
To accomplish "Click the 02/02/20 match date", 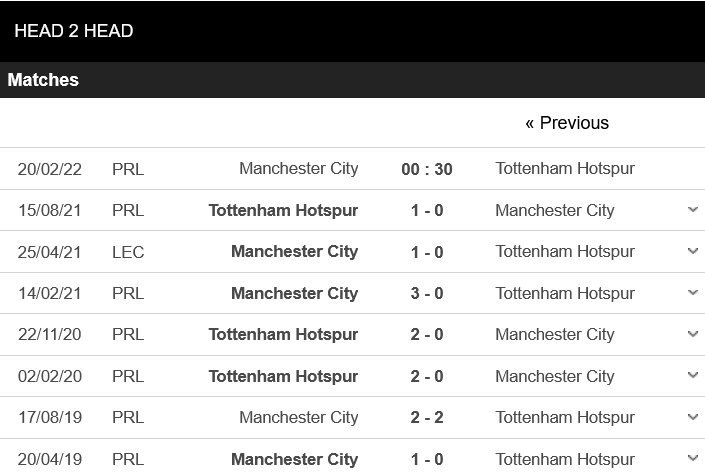I will pos(50,377).
